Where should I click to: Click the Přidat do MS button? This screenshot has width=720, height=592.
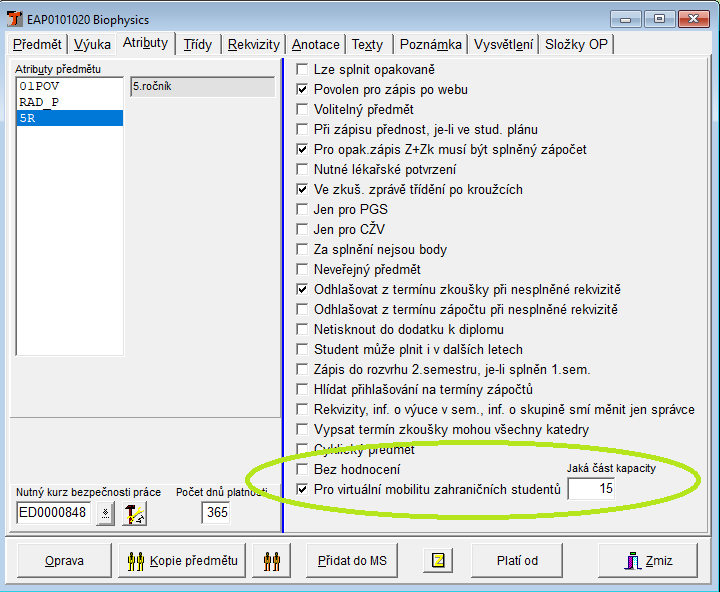[352, 561]
